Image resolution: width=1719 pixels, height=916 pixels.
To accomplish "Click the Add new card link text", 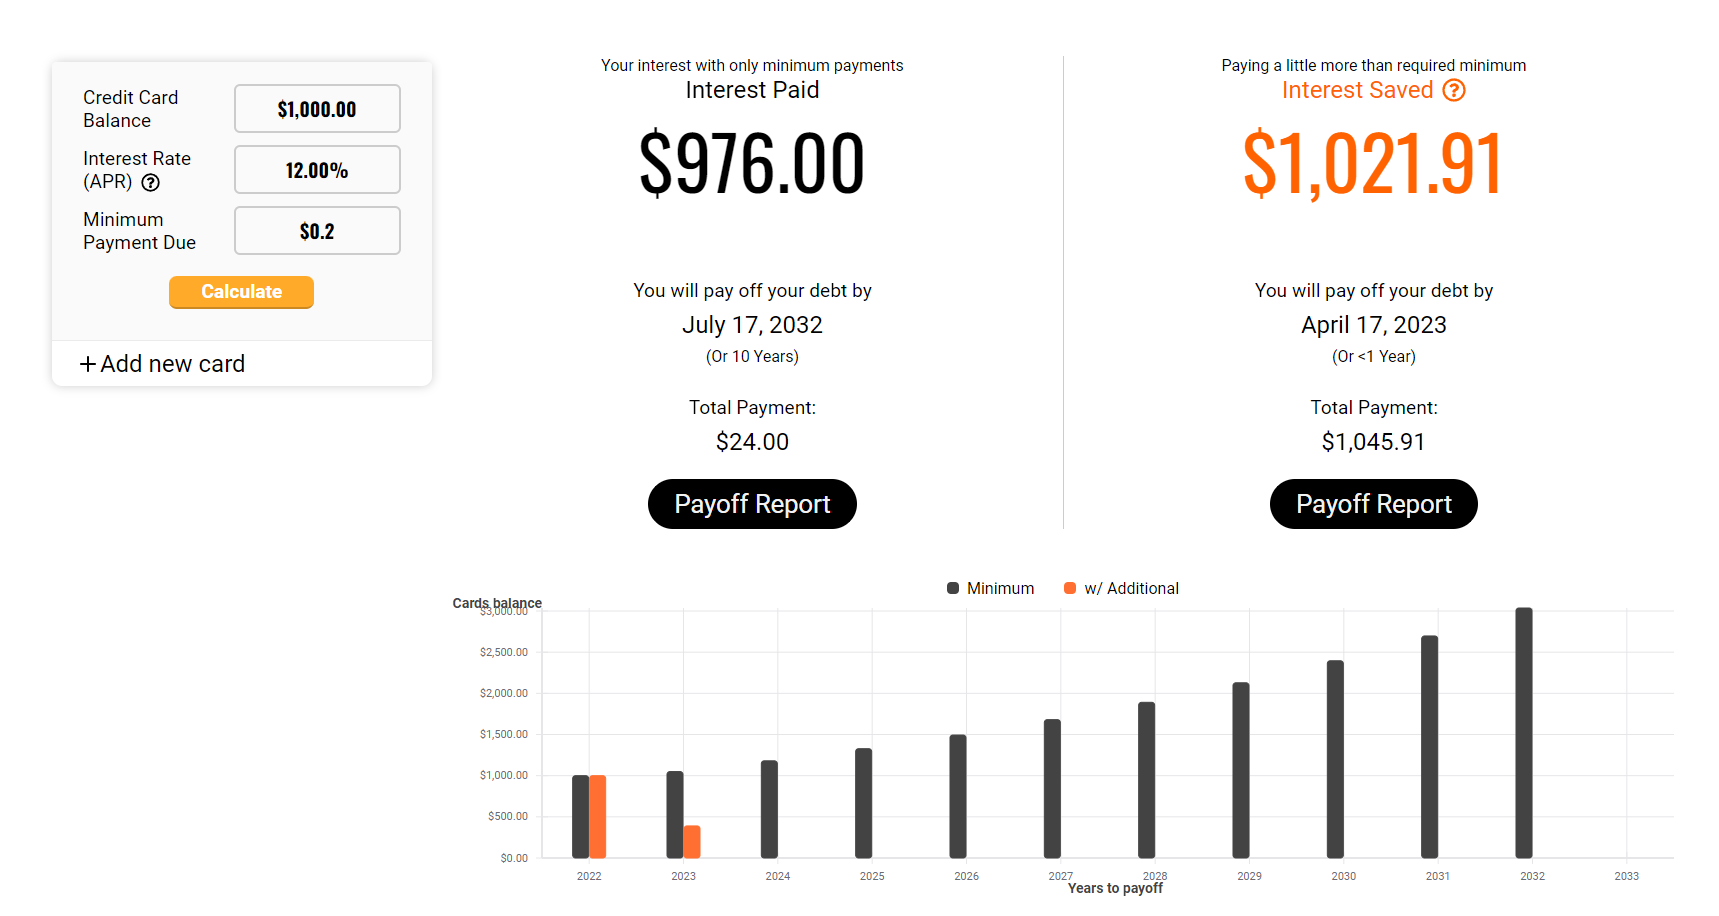I will 172,364.
